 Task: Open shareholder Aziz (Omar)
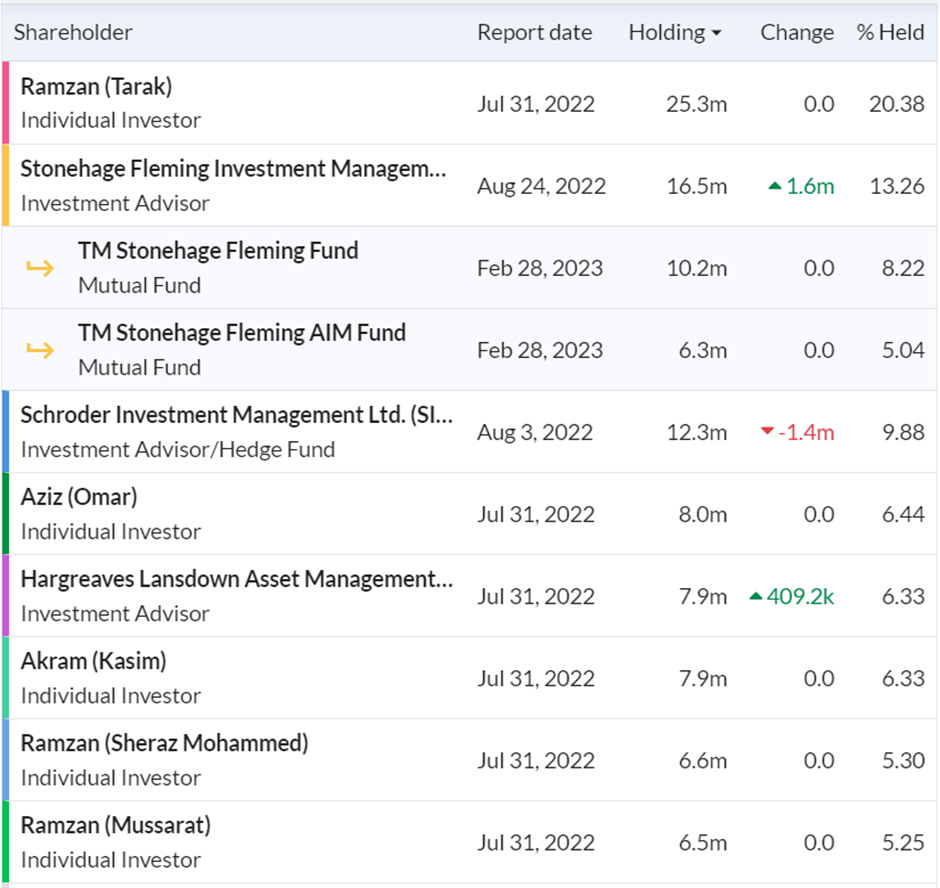(x=79, y=497)
